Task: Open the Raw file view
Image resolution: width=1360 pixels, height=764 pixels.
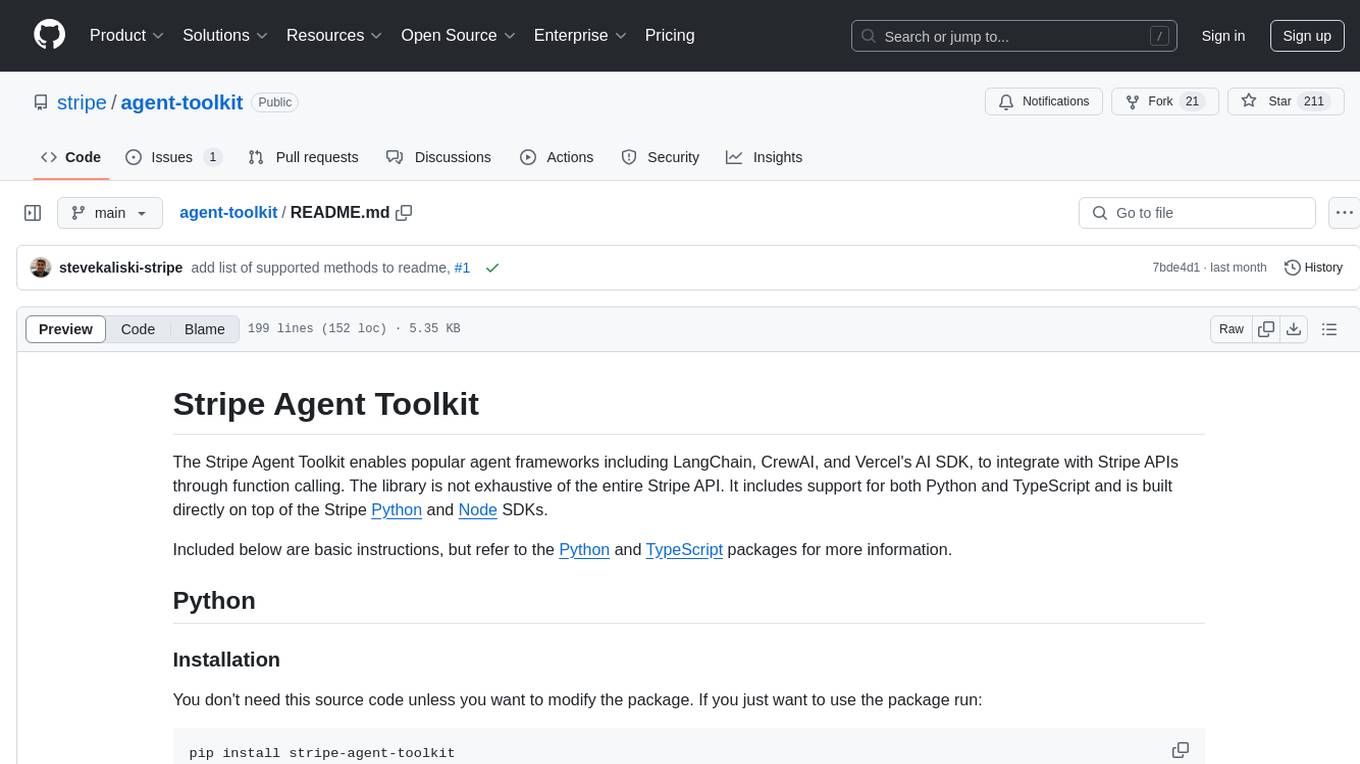Action: point(1231,329)
